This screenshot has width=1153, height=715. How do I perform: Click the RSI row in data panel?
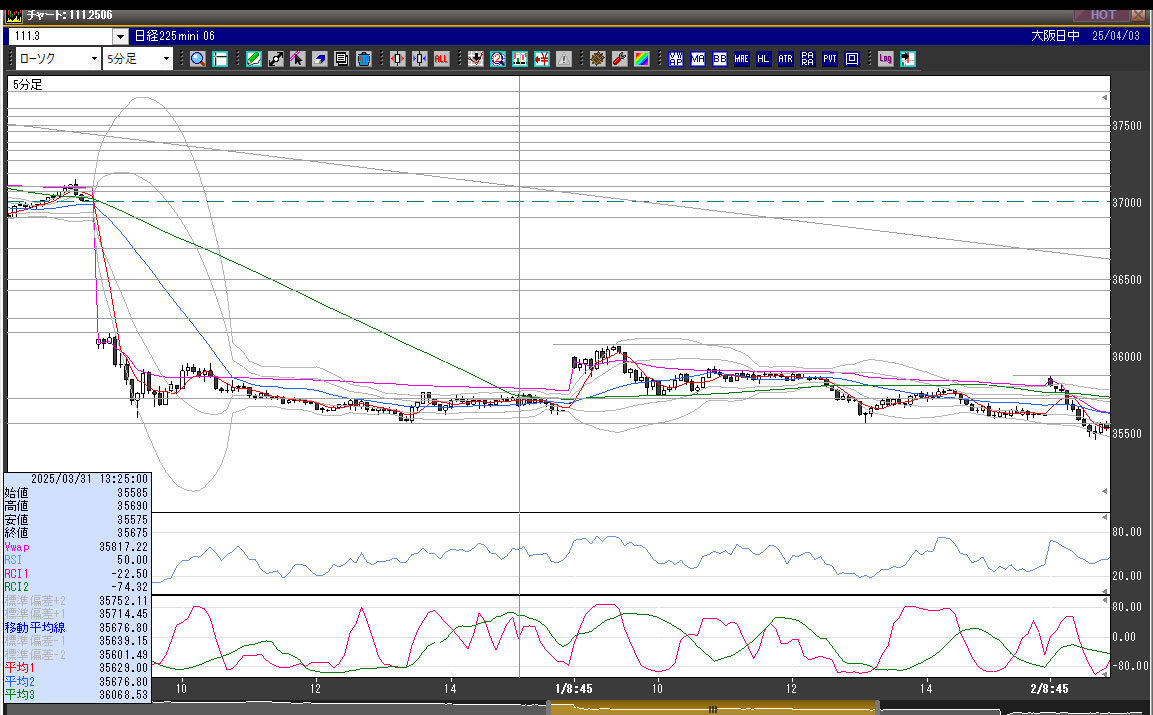76,560
